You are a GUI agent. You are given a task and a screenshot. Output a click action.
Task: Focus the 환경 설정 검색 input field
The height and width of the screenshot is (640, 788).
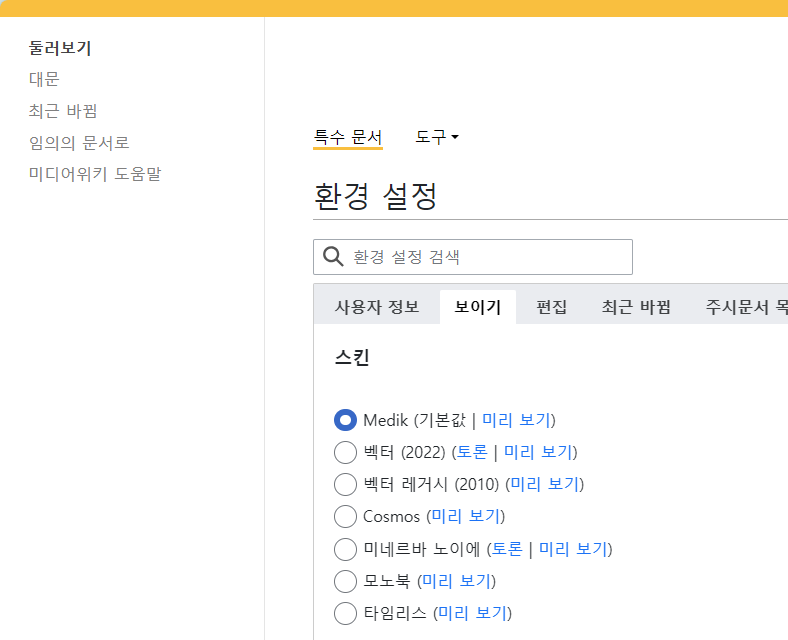pyautogui.click(x=472, y=257)
